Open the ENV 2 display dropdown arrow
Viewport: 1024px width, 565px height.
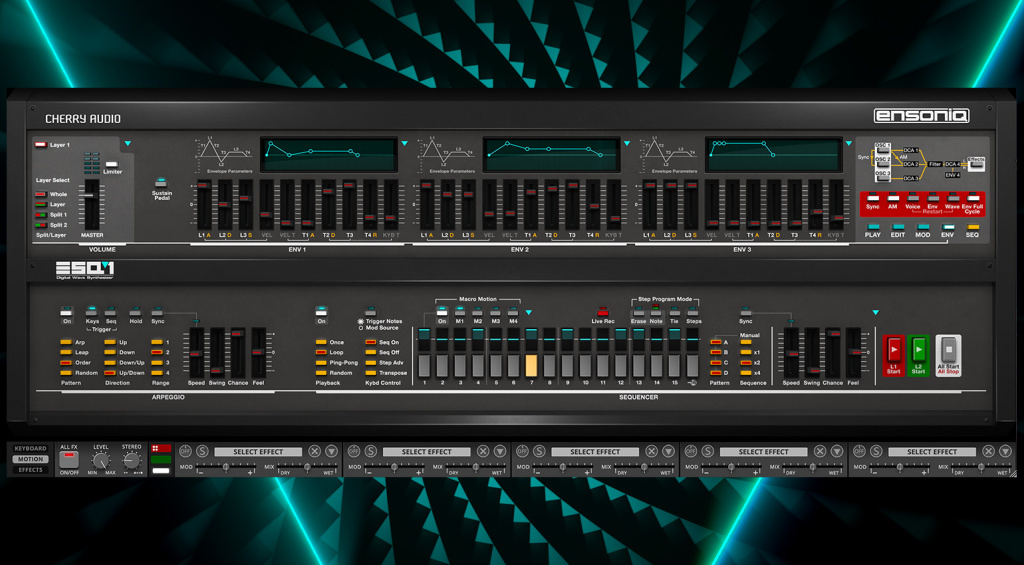[x=627, y=144]
